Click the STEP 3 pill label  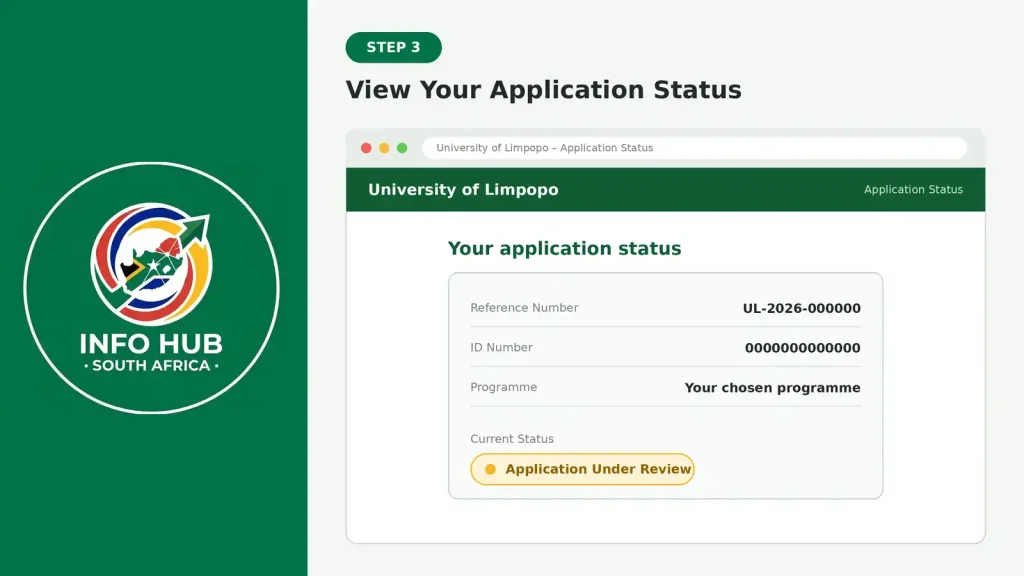(x=393, y=47)
